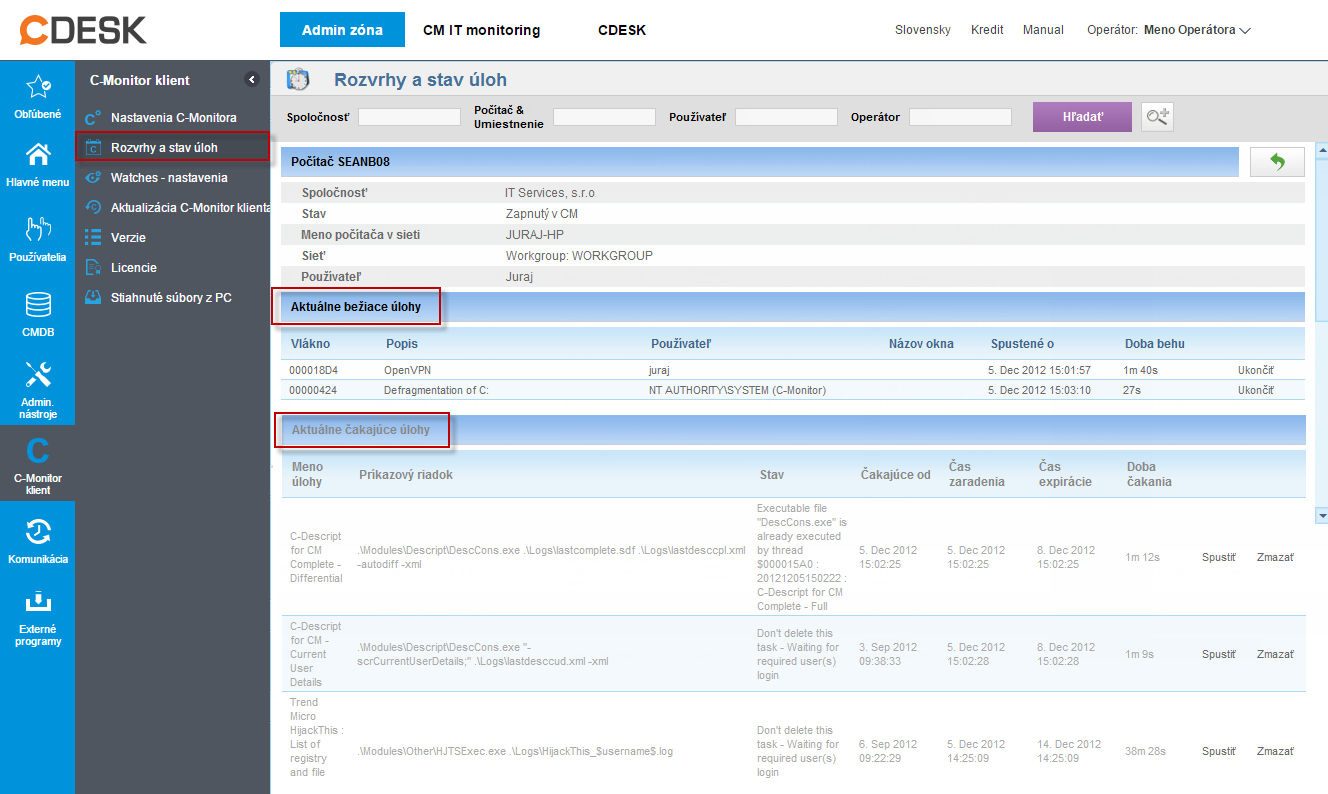The image size is (1328, 794).
Task: Collapse the C-Monitor klient panel arrow
Action: click(252, 80)
